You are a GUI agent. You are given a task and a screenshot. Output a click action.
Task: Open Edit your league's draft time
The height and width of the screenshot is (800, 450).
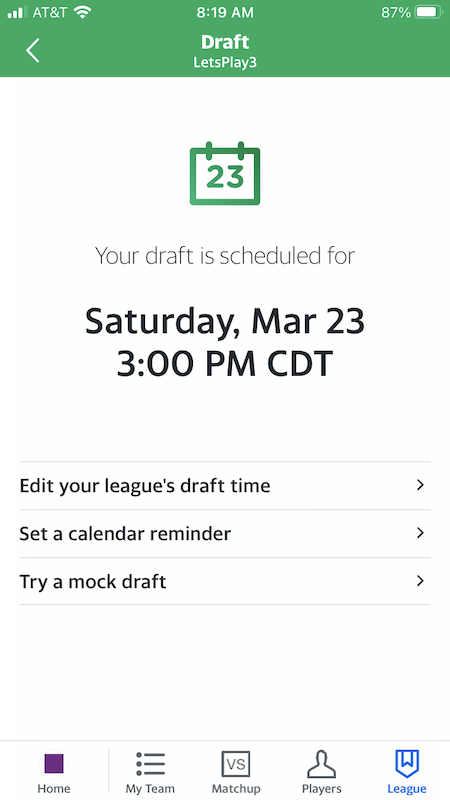tap(225, 486)
